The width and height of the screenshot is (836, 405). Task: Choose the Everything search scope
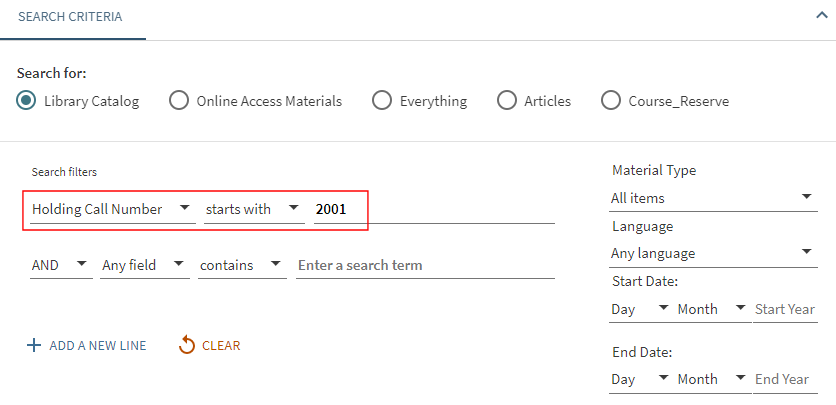(x=382, y=101)
